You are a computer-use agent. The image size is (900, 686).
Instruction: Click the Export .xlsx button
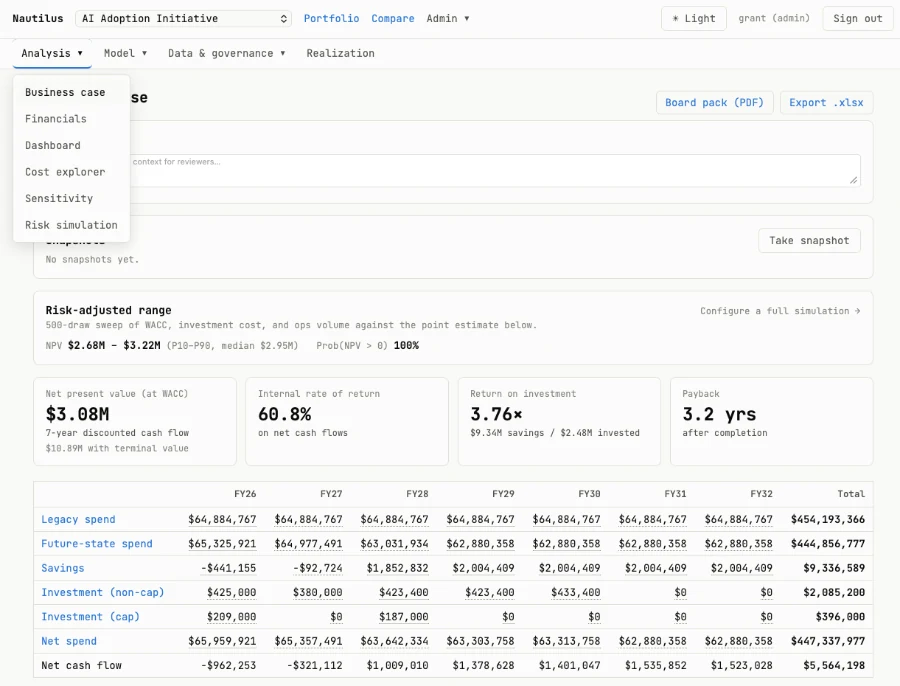pos(826,103)
